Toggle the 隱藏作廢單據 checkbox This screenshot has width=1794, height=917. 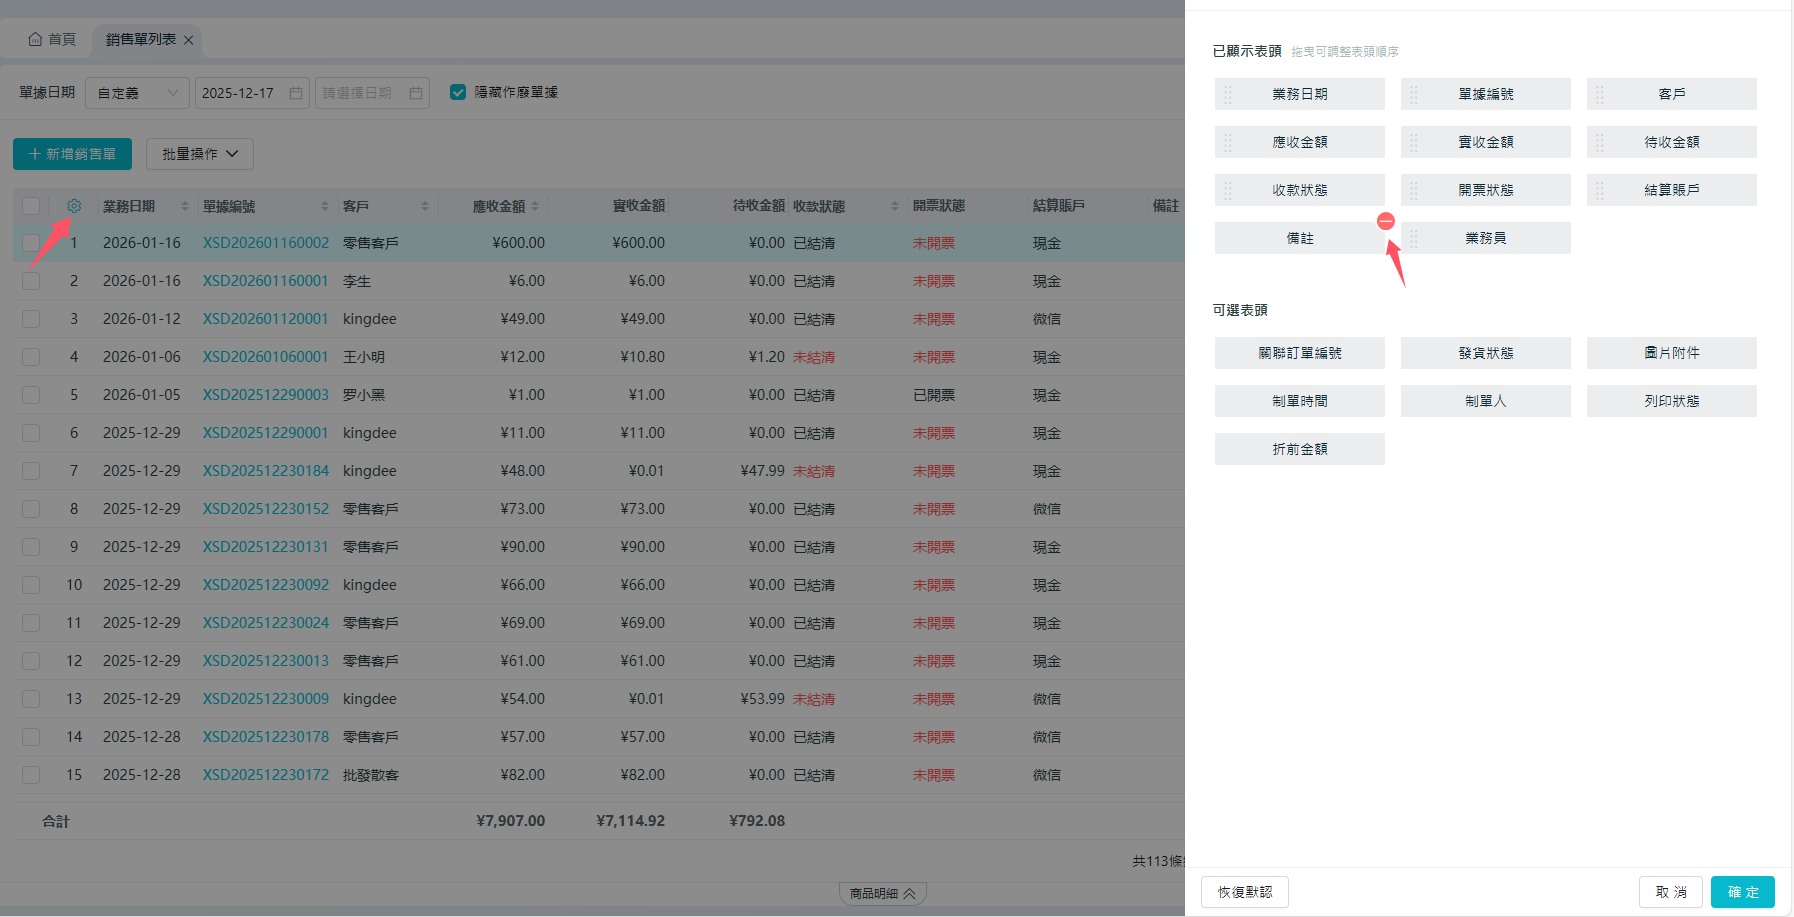pyautogui.click(x=458, y=92)
